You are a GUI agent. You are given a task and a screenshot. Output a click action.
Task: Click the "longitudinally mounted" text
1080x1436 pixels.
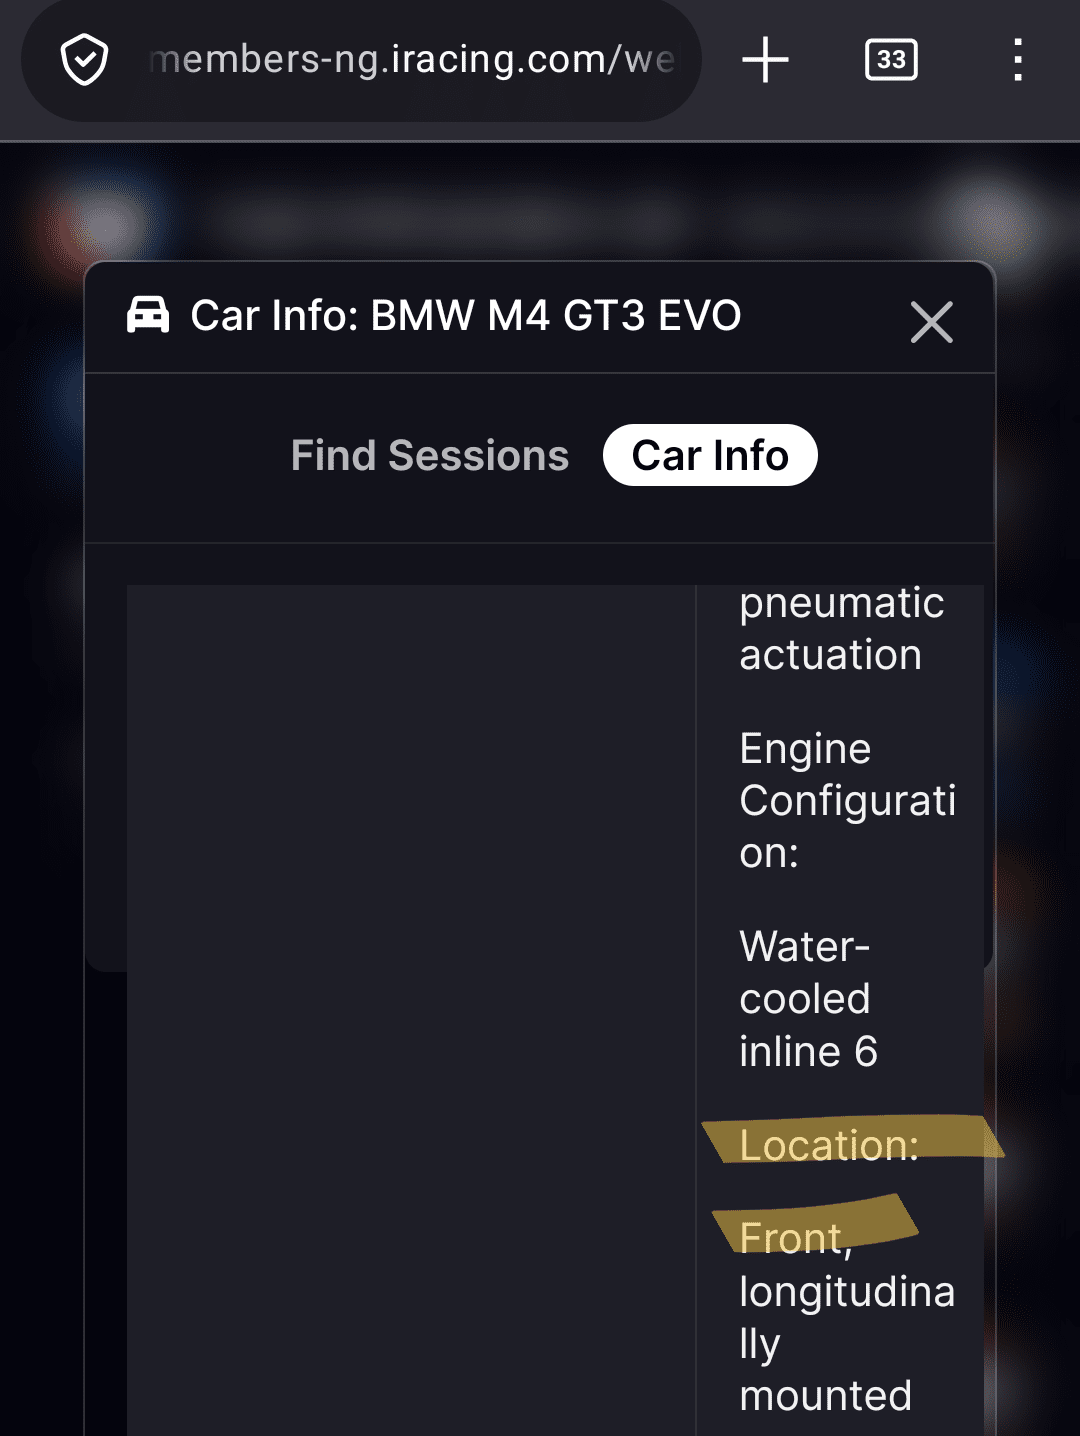tap(846, 1343)
